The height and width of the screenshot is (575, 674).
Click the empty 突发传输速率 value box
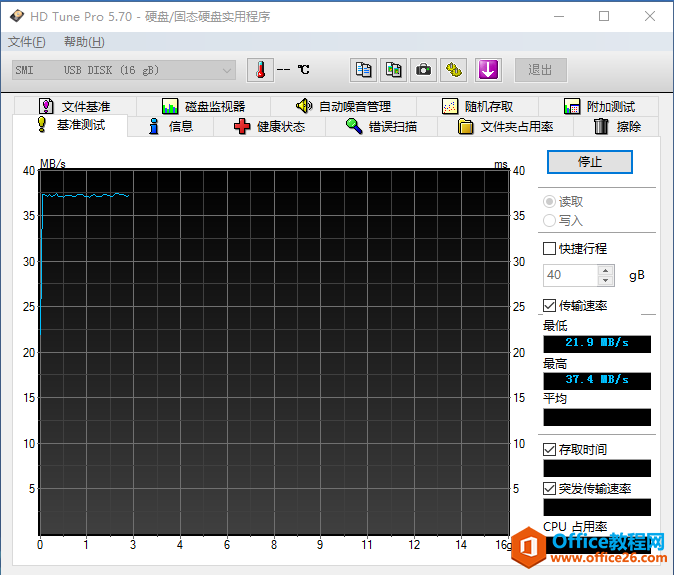(597, 507)
